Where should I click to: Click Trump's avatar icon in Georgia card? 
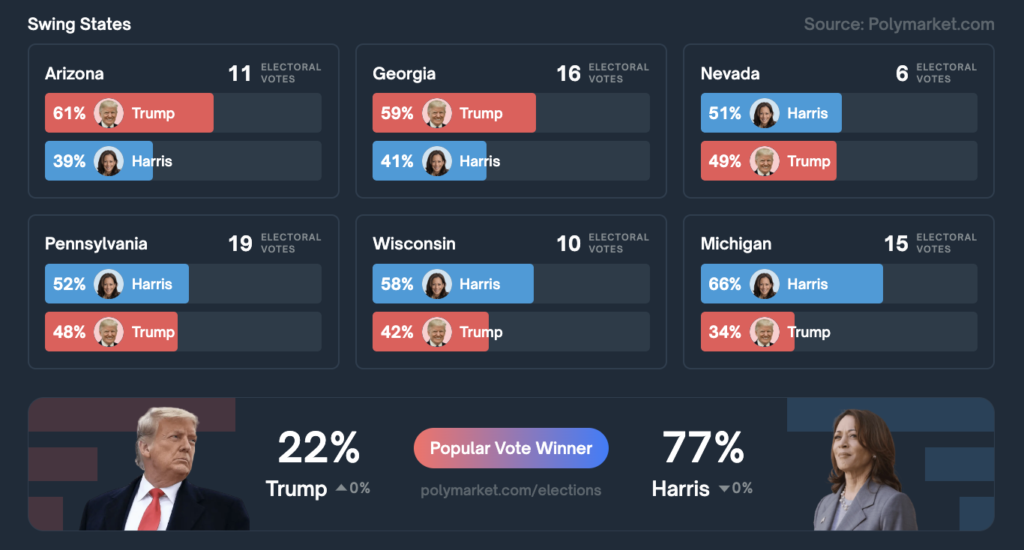437,113
